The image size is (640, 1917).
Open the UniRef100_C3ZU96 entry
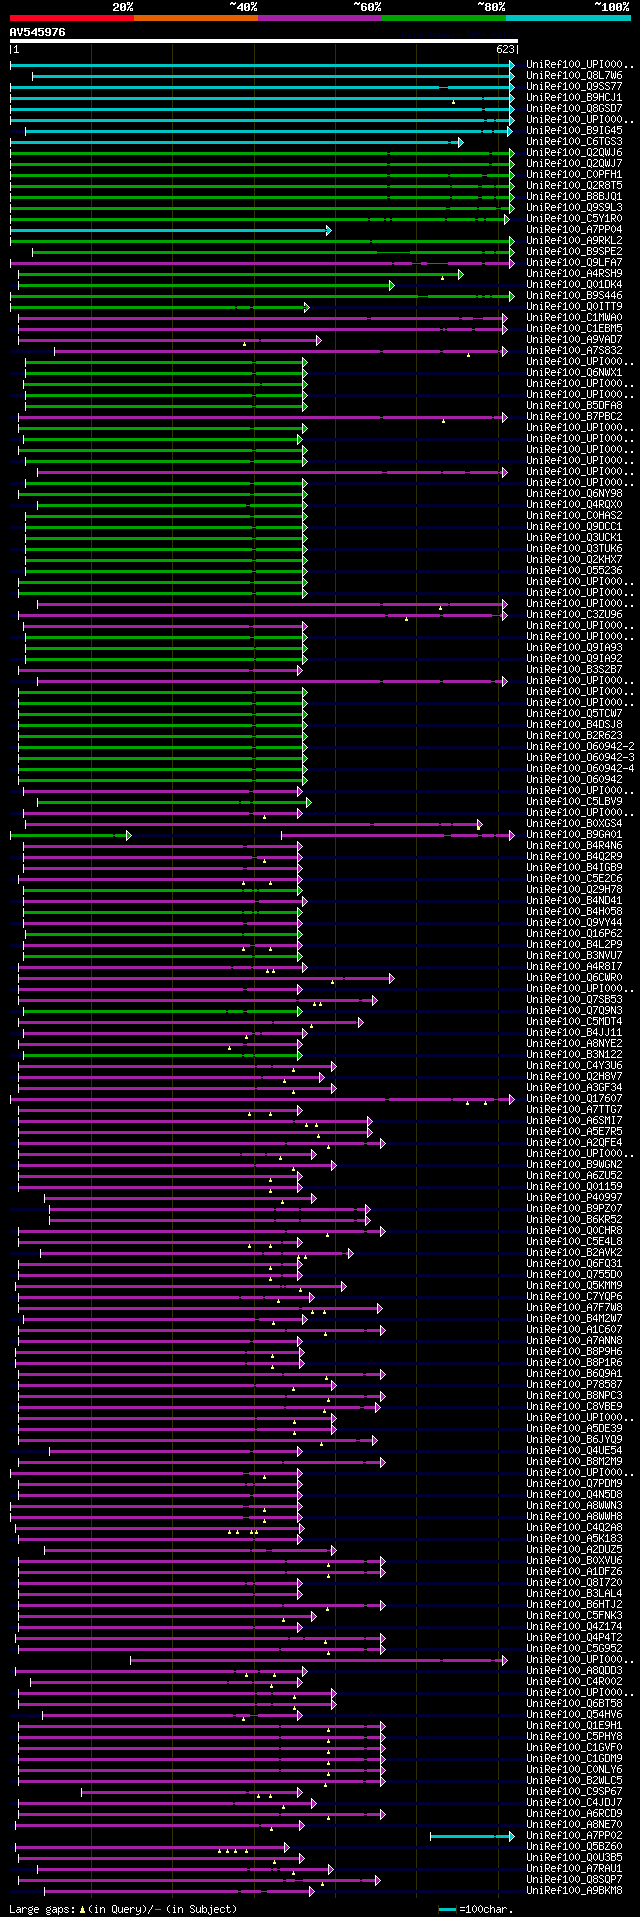(x=574, y=615)
